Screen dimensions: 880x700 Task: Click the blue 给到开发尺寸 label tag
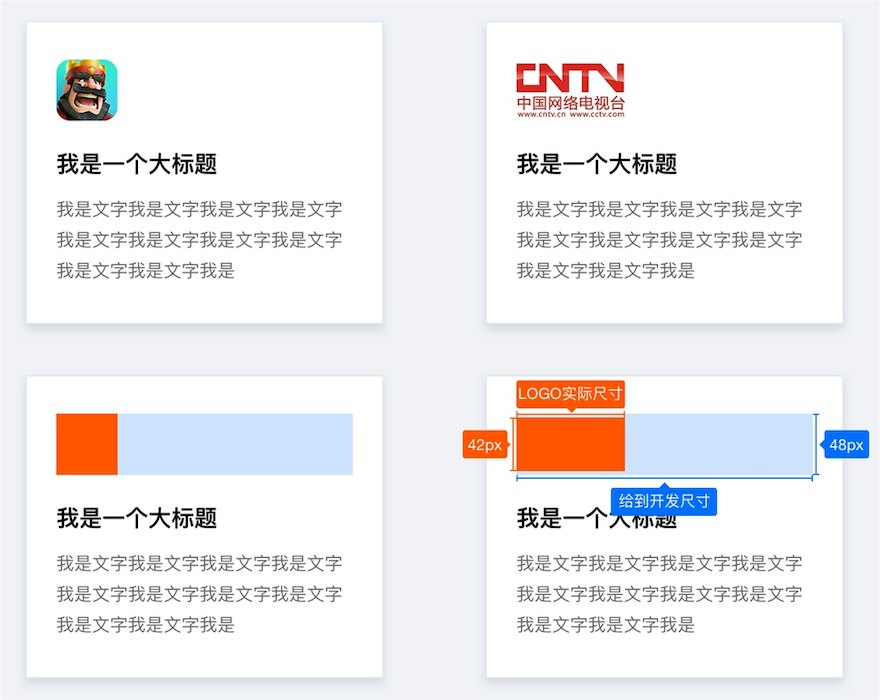click(664, 501)
